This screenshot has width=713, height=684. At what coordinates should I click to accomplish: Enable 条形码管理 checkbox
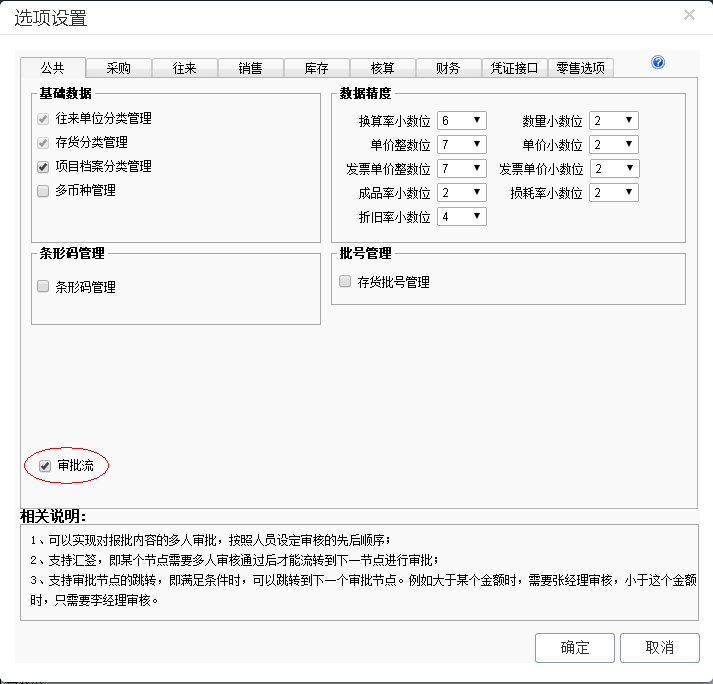point(43,287)
